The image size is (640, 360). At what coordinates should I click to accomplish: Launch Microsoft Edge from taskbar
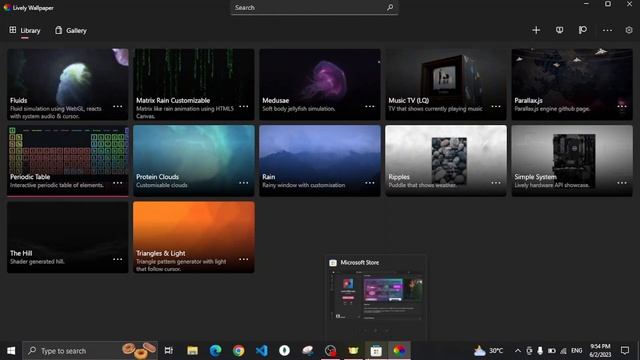[215, 351]
